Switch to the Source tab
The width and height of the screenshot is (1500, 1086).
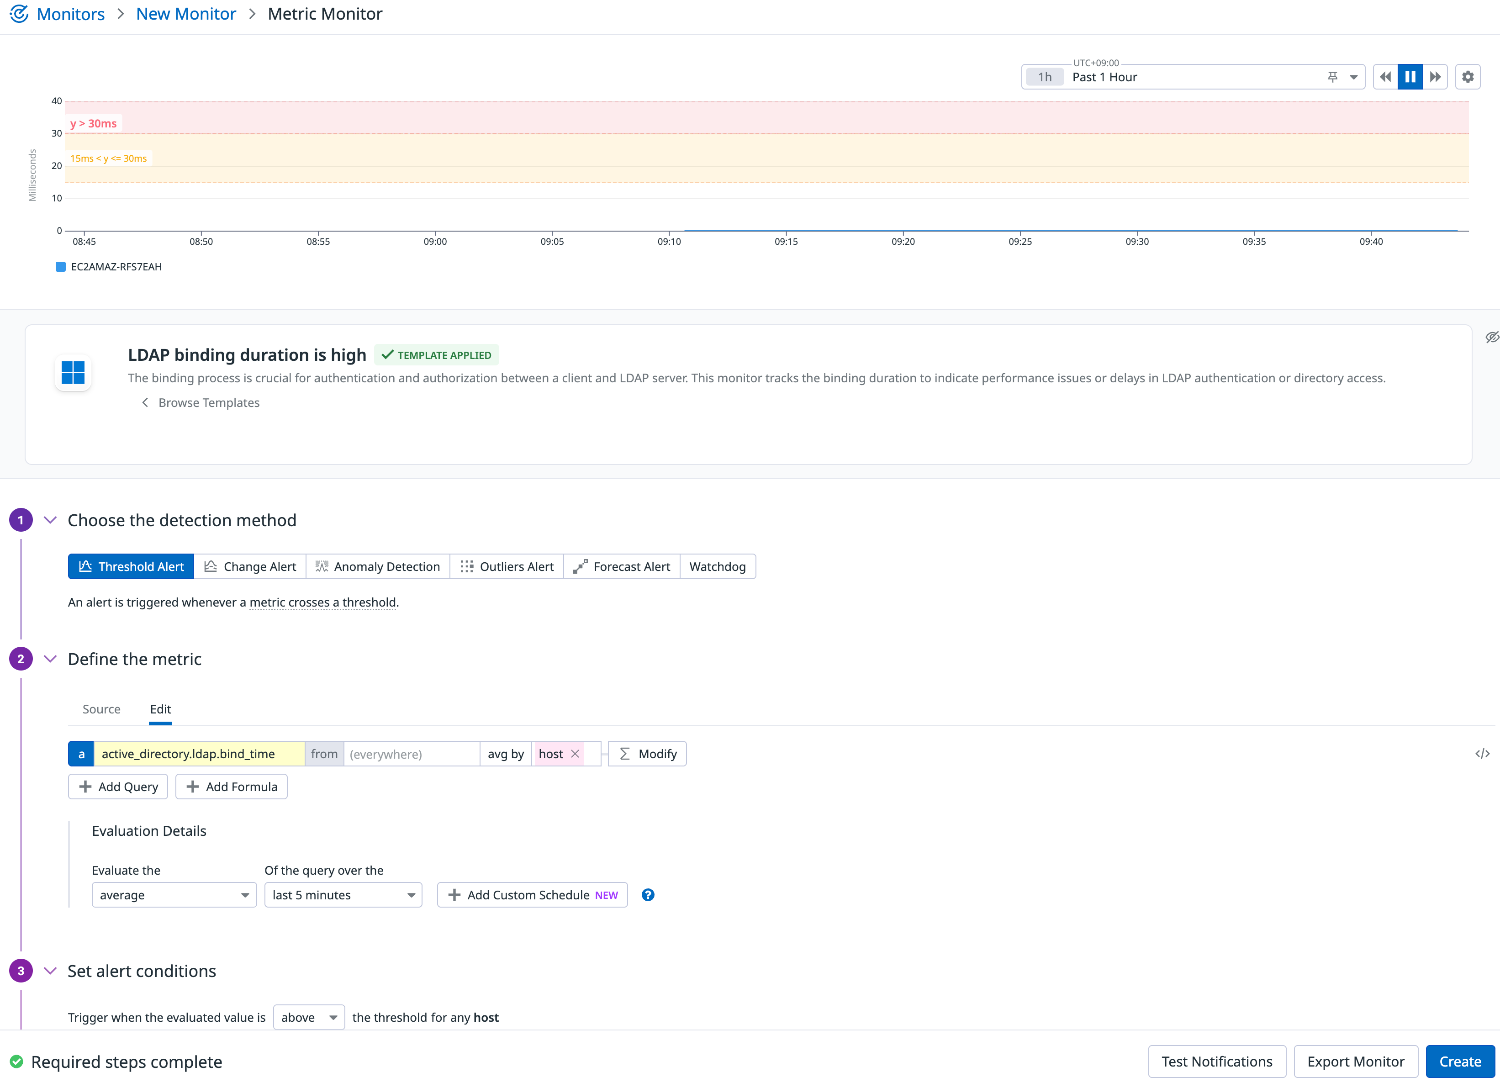(x=101, y=709)
